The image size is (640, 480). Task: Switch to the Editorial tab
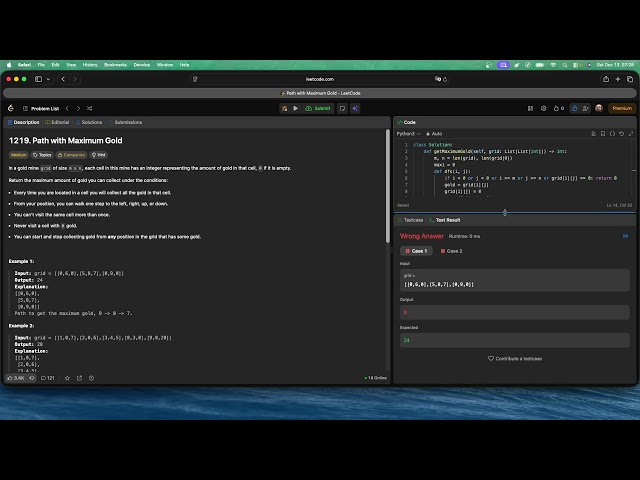(58, 122)
